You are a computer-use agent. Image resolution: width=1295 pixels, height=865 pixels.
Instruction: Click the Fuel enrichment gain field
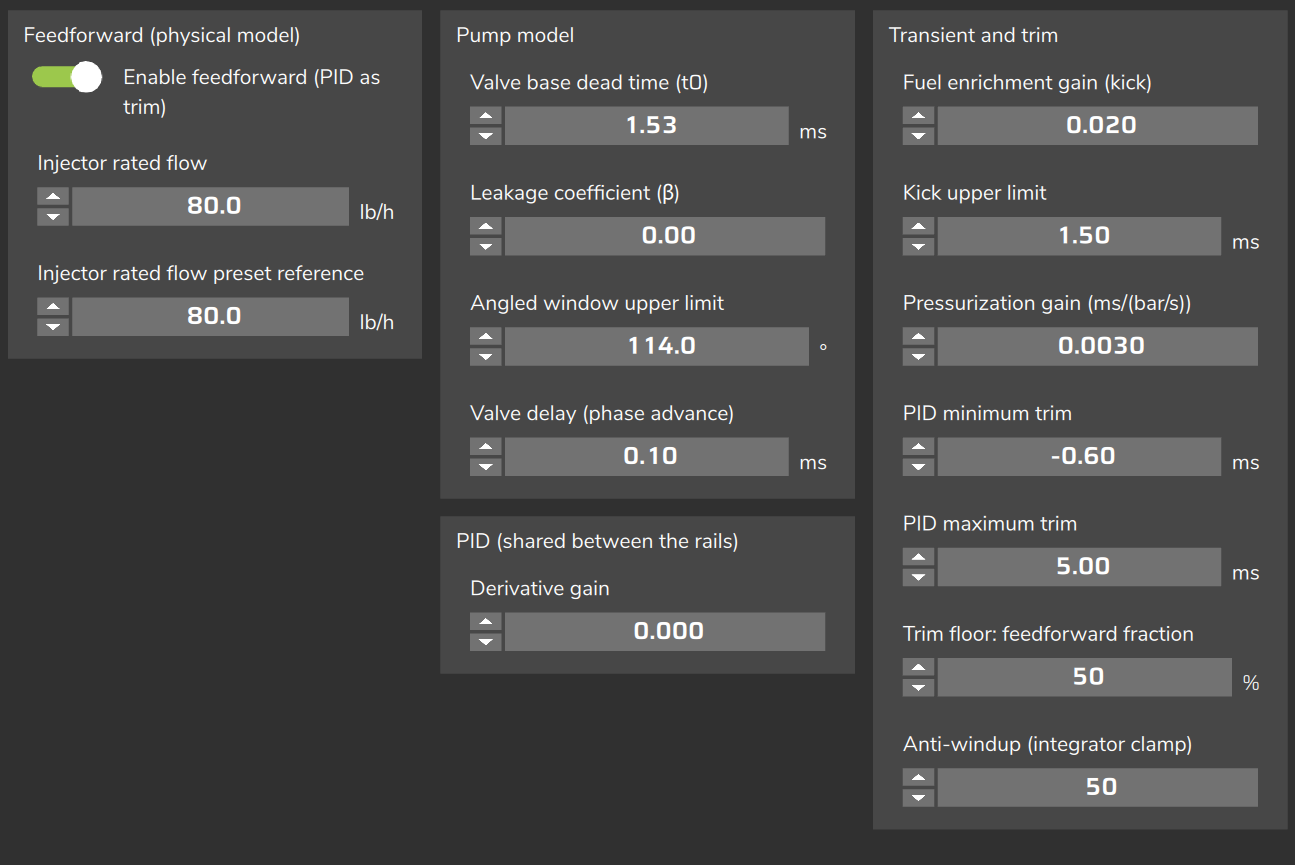(x=1098, y=125)
